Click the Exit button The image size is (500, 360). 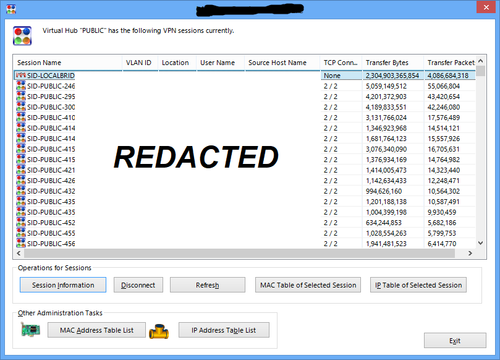(x=455, y=340)
